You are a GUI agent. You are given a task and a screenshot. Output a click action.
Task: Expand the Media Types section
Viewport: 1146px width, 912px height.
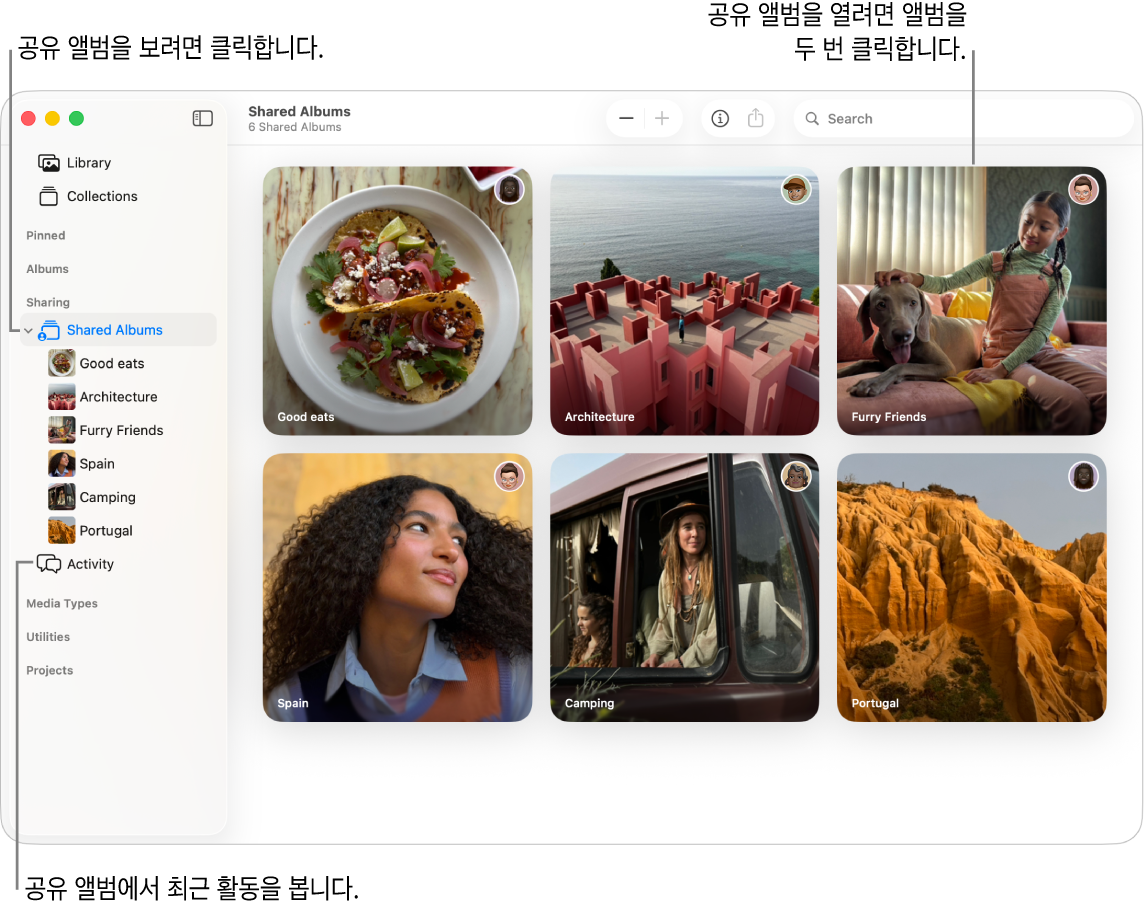click(62, 604)
